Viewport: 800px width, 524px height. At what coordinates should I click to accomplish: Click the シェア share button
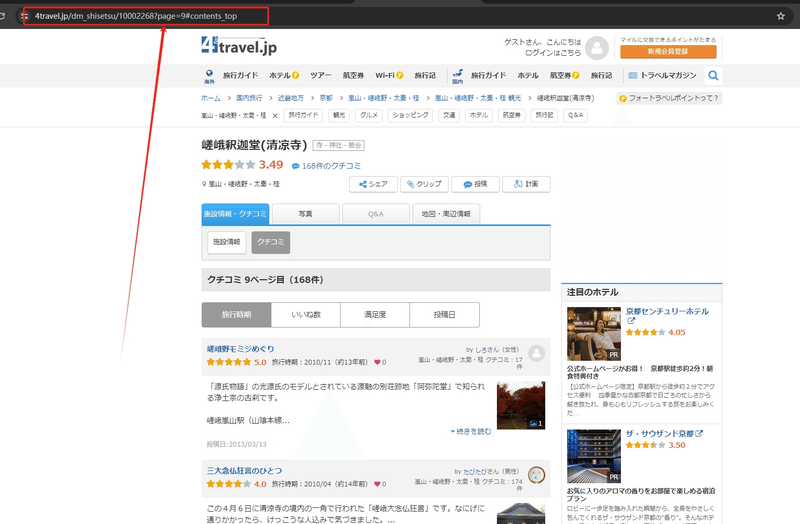[x=373, y=184]
